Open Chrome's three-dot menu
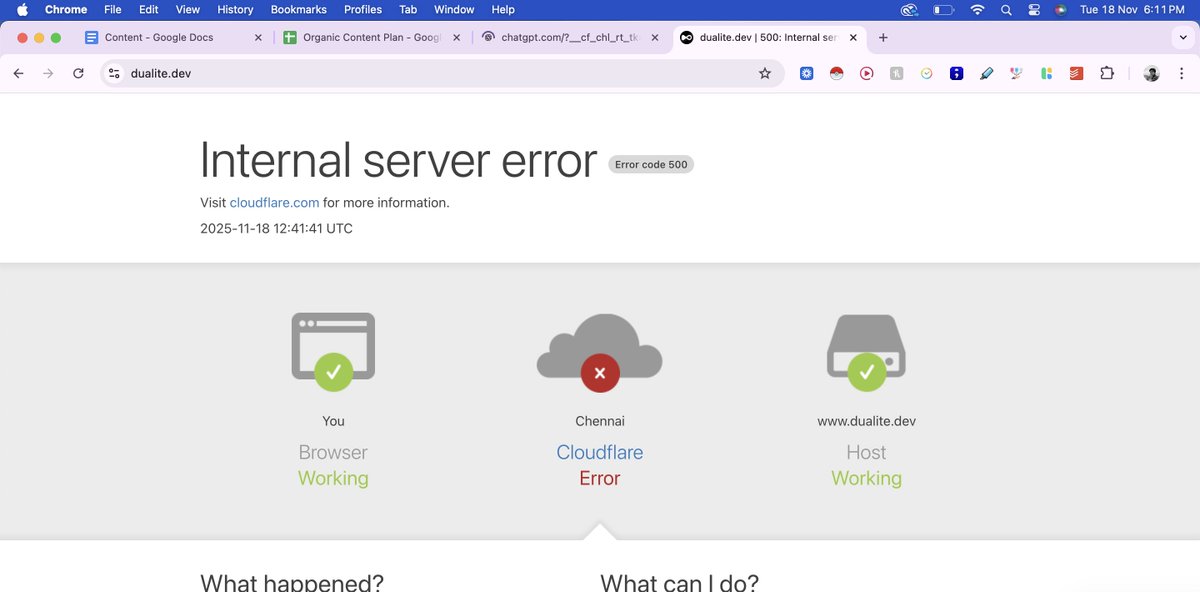1200x592 pixels. 1180,73
